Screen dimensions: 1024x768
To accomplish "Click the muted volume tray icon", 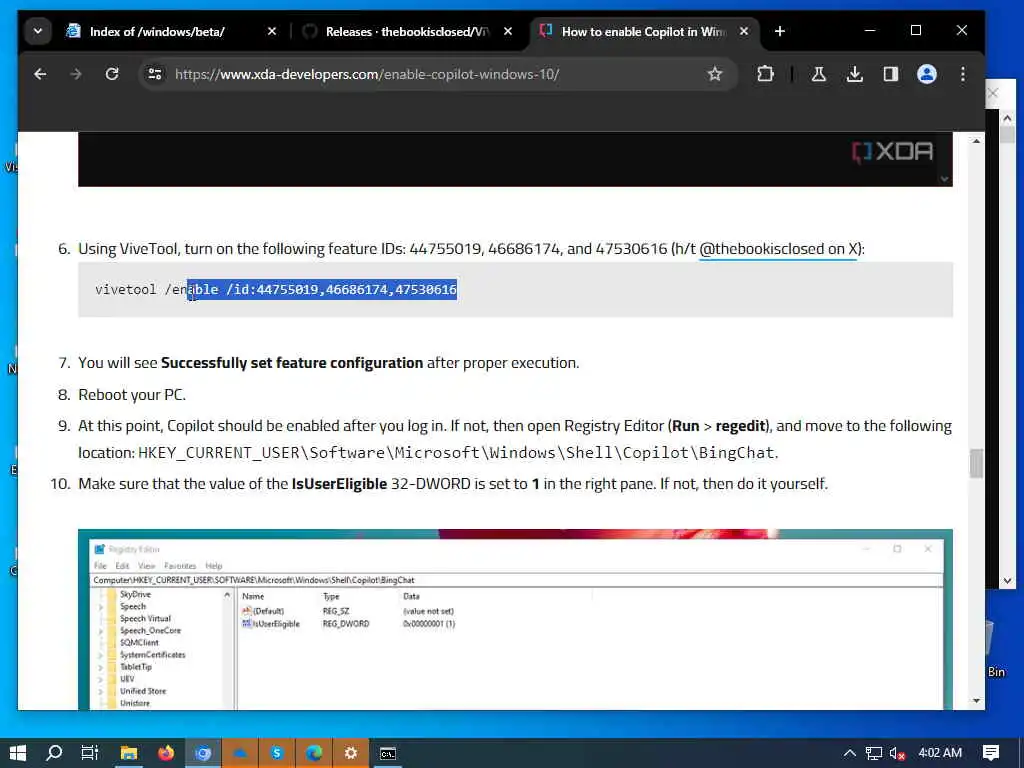I will click(897, 753).
